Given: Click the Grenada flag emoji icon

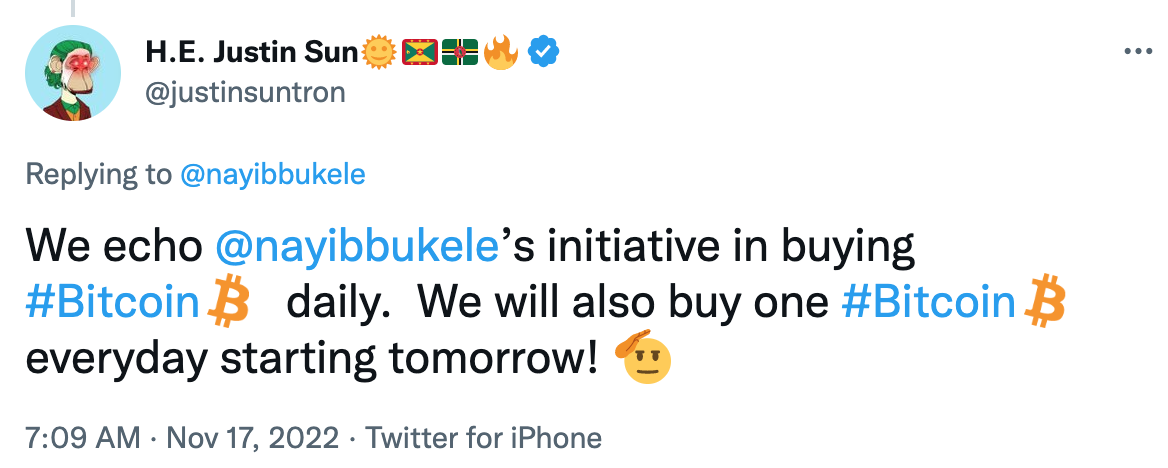Looking at the screenshot, I should click(419, 52).
